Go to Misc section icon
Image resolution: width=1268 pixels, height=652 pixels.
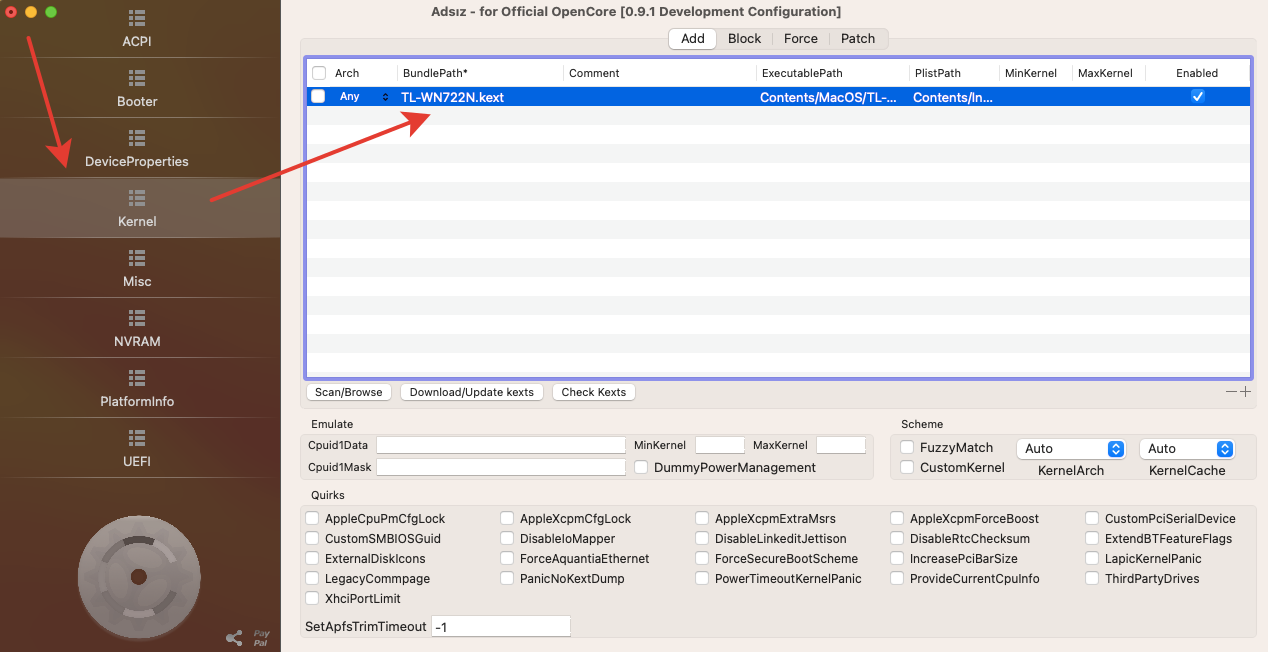point(137,258)
